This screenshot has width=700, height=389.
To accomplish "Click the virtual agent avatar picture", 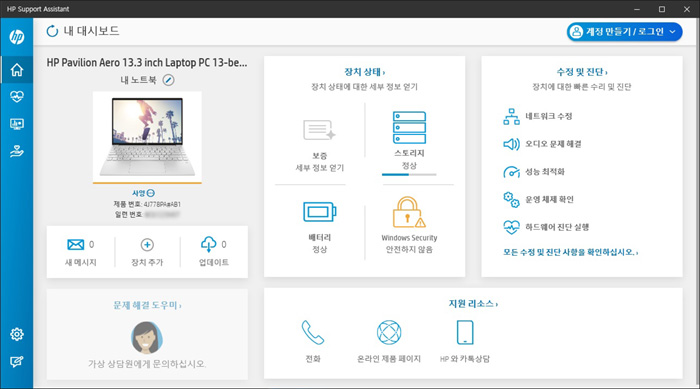I will (x=147, y=338).
